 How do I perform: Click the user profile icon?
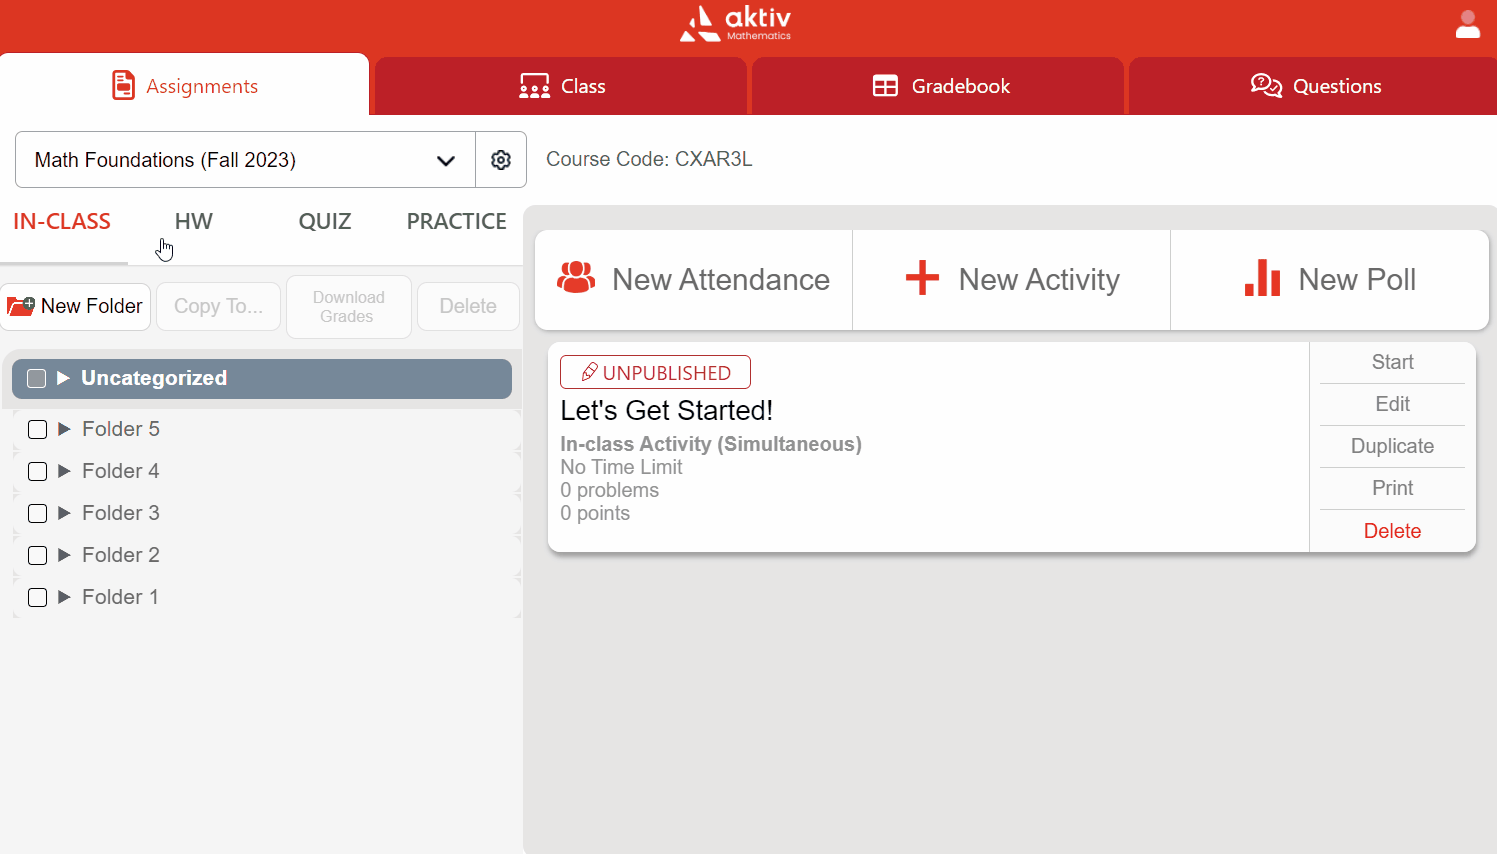click(x=1467, y=24)
